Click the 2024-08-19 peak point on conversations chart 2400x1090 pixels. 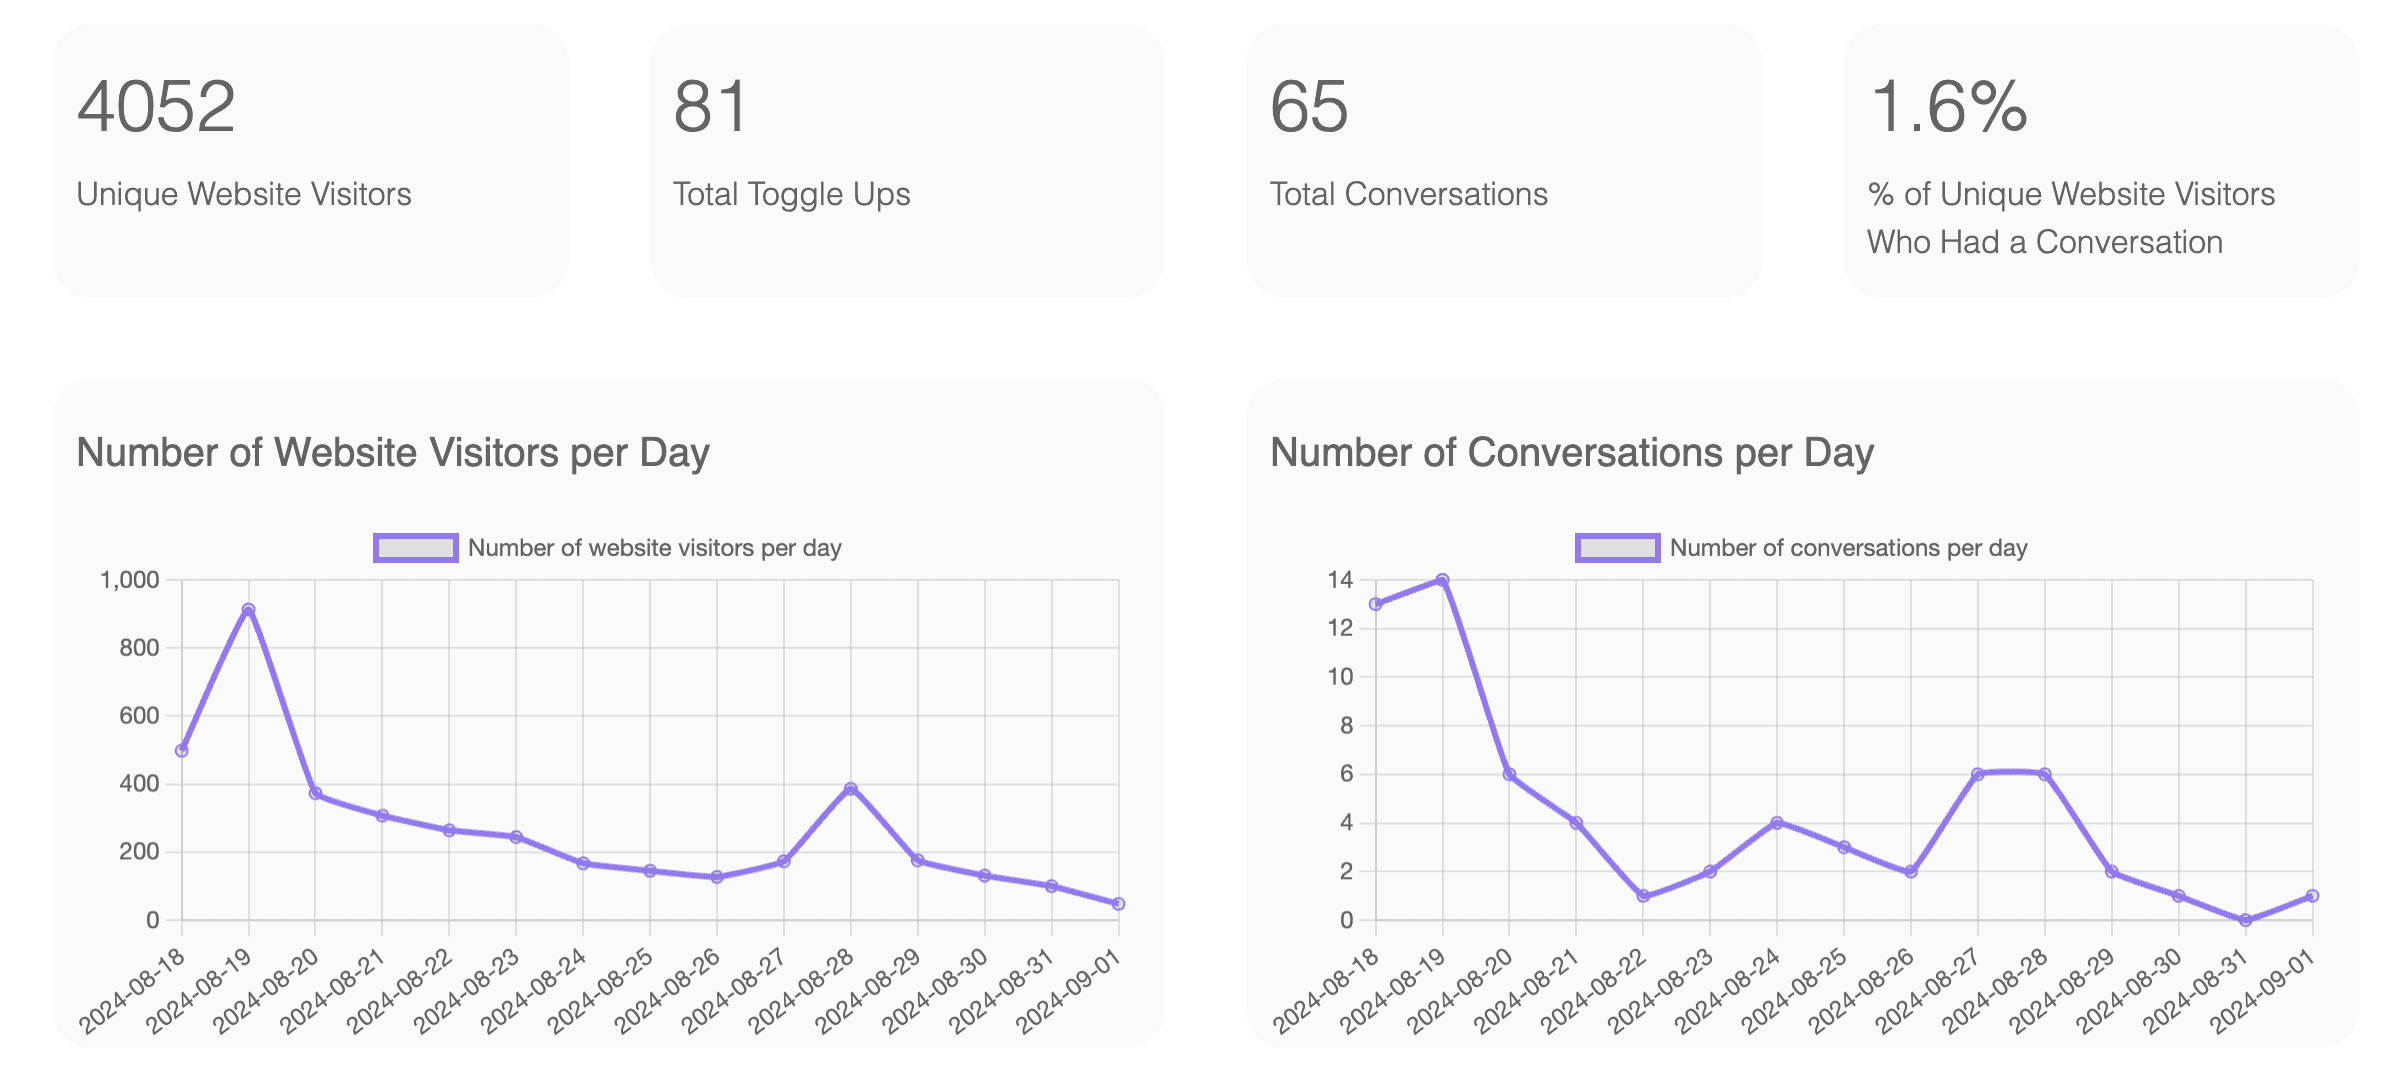[x=1442, y=580]
